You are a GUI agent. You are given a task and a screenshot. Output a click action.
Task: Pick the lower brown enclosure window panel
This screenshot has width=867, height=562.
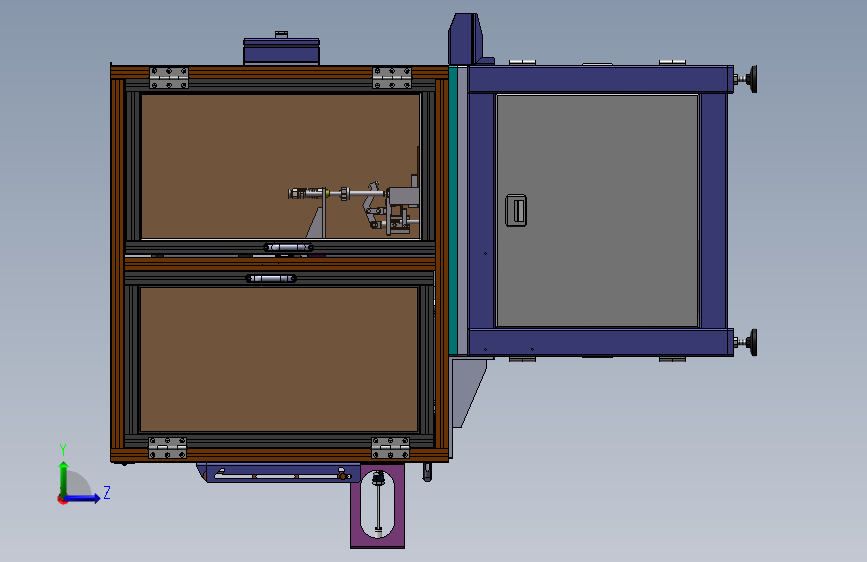tap(279, 359)
